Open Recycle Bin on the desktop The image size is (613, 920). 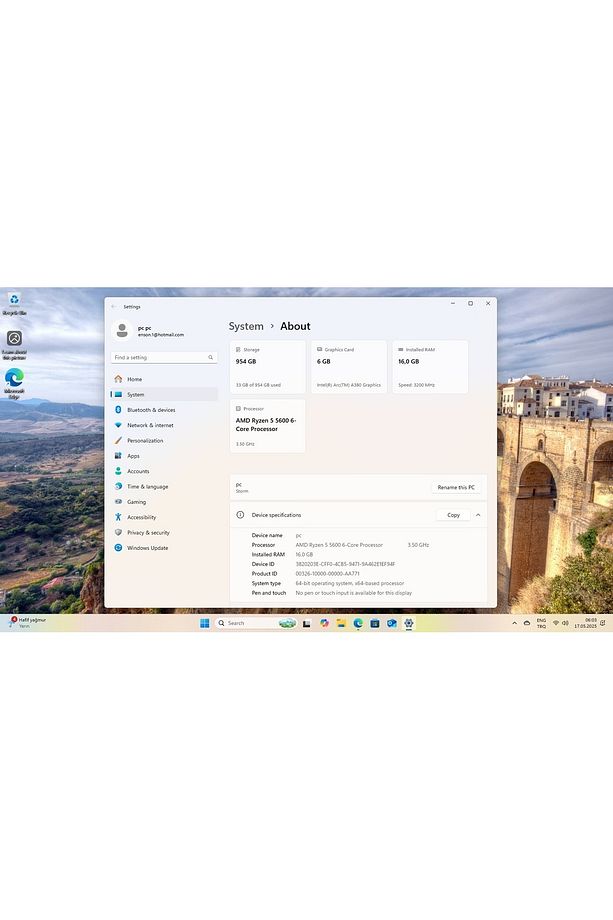14,304
